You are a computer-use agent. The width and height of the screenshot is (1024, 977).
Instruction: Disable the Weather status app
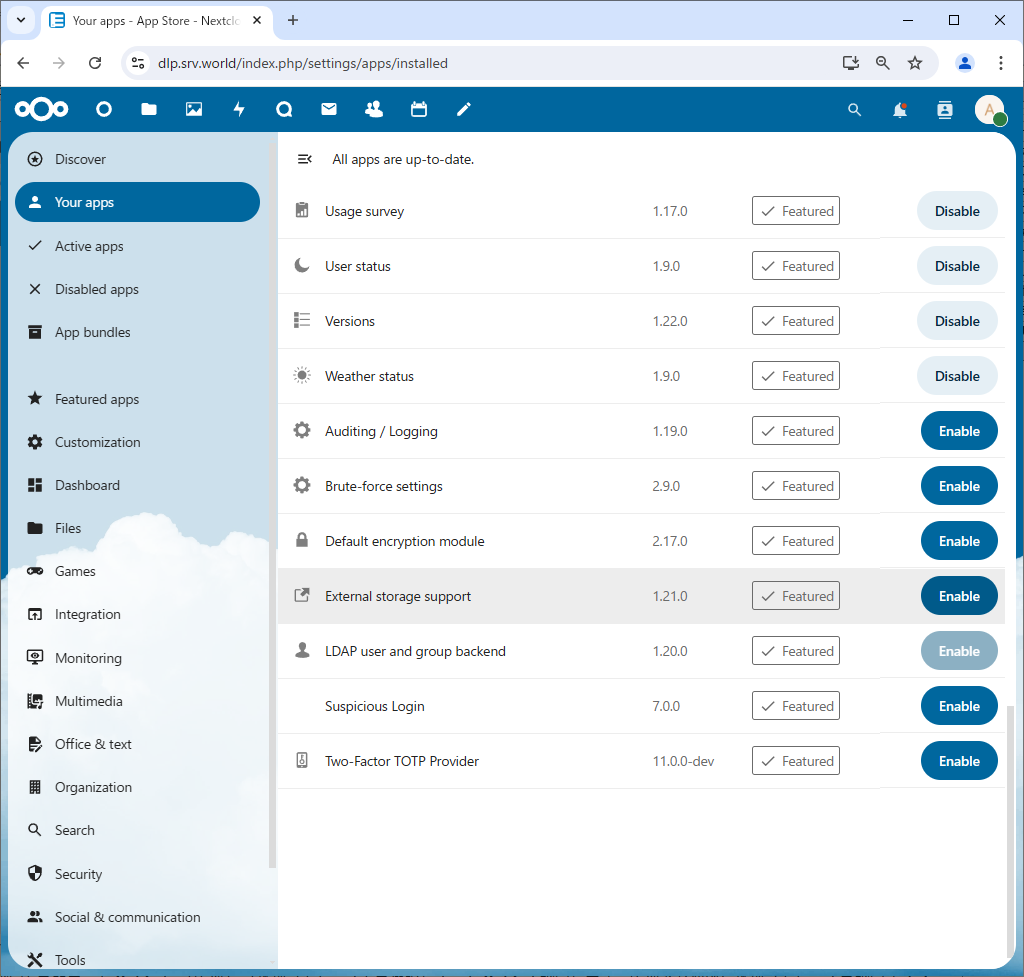(x=956, y=376)
